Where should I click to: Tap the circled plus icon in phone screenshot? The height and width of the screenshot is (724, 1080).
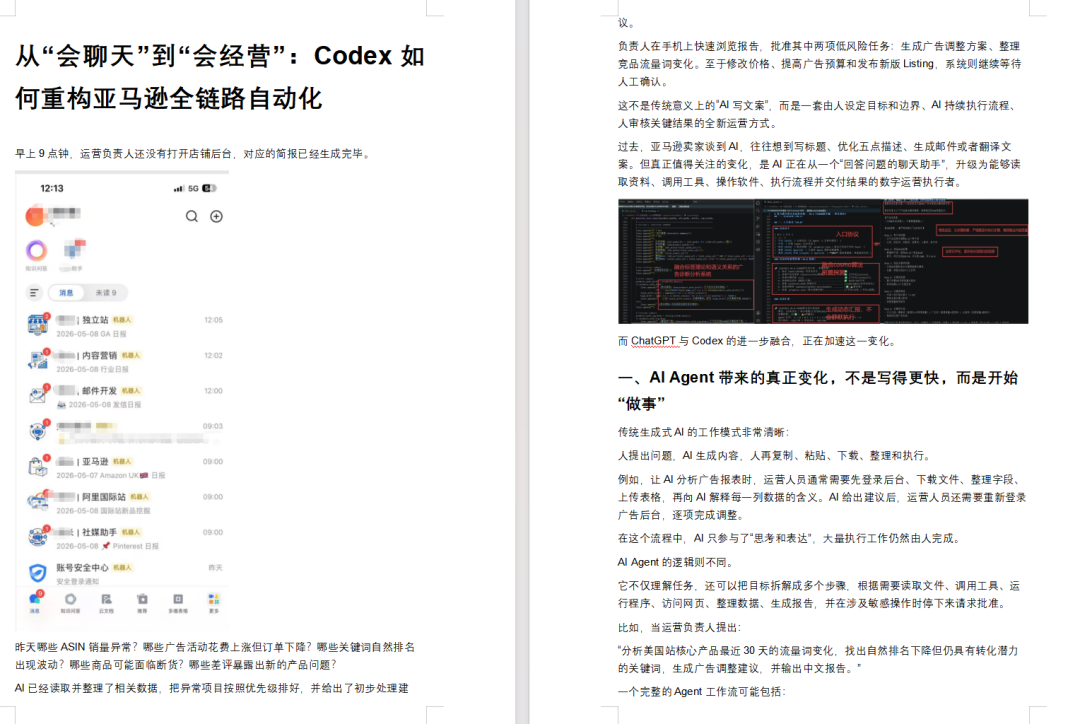pyautogui.click(x=216, y=216)
